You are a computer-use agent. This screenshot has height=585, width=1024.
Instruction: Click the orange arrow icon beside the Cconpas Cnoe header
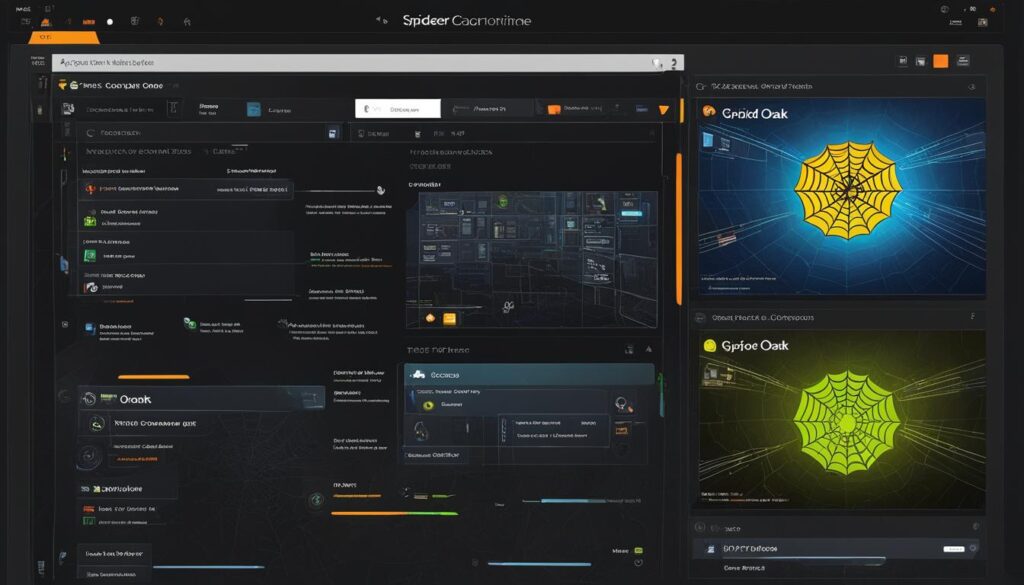pos(63,84)
